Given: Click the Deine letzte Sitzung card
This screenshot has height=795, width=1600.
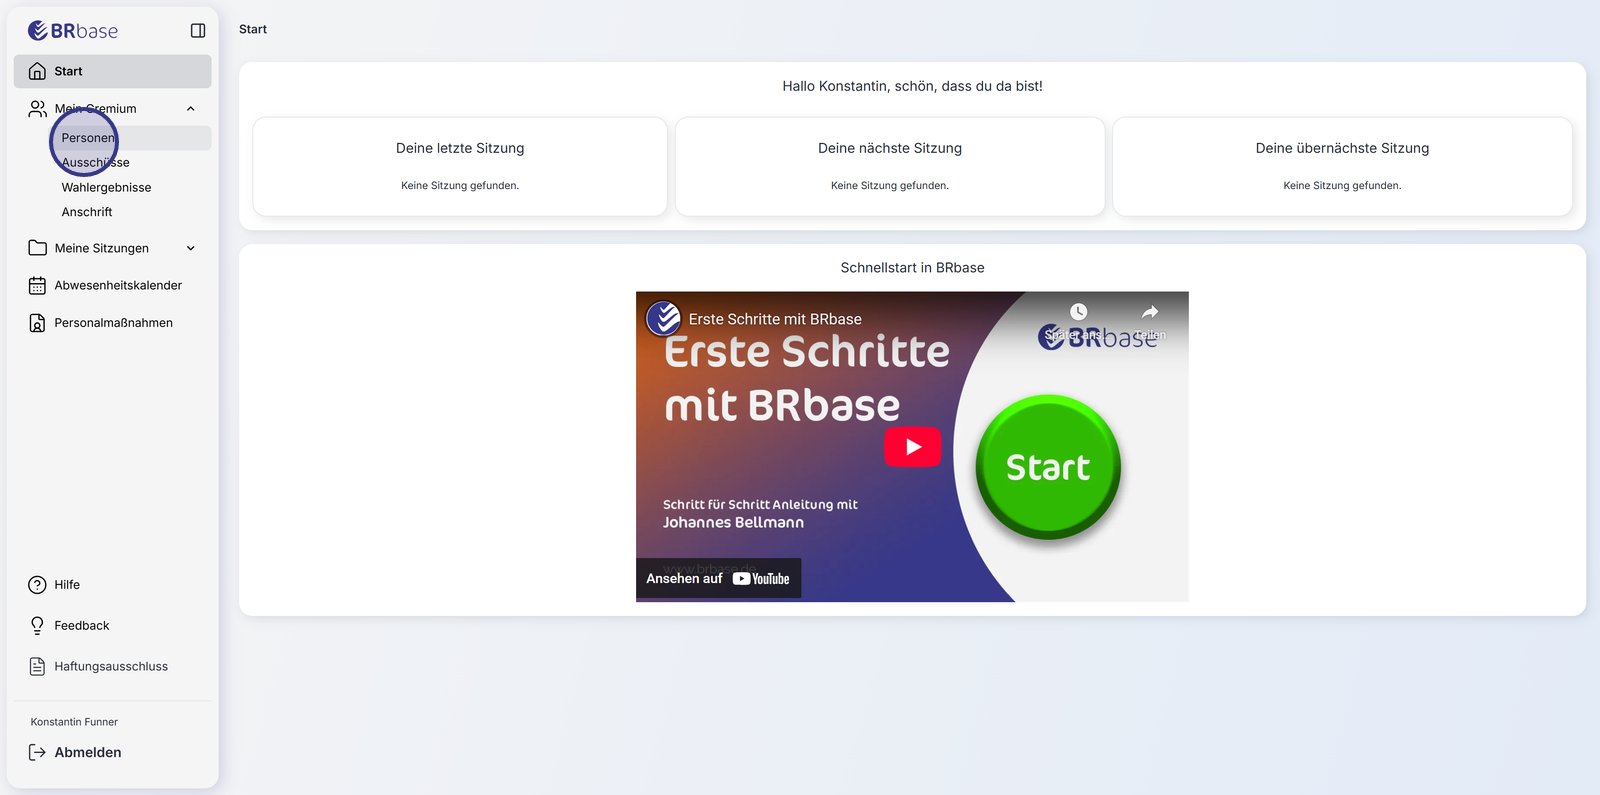Looking at the screenshot, I should pos(460,166).
